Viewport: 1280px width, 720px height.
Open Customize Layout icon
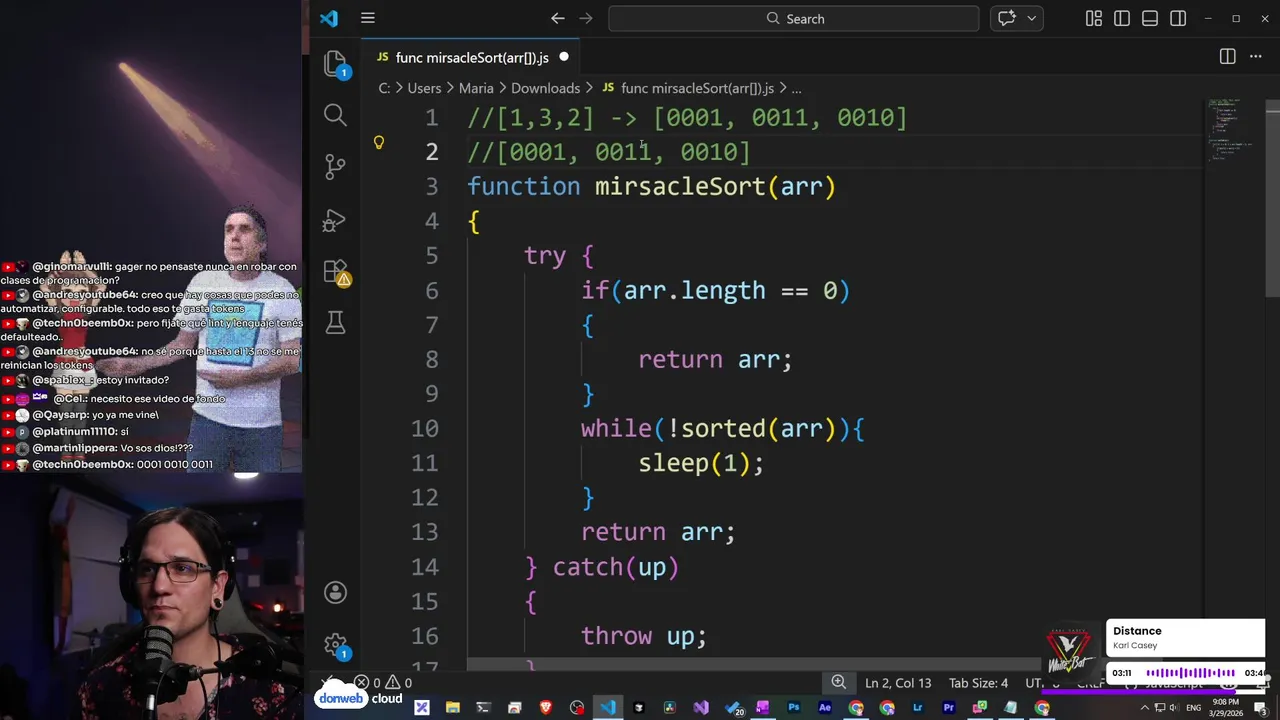pyautogui.click(x=1094, y=18)
